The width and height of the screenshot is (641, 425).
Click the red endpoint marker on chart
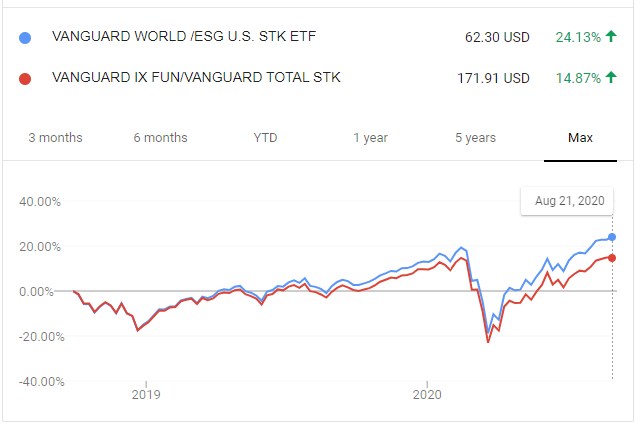click(611, 258)
